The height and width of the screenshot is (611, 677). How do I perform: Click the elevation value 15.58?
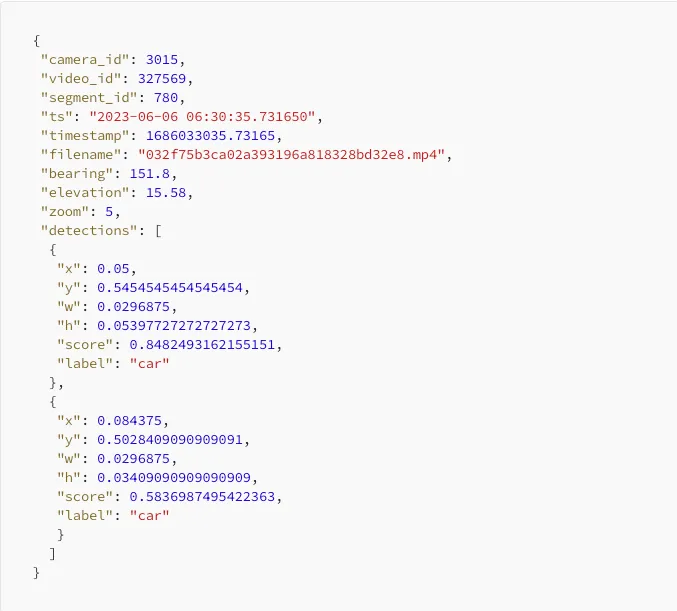[166, 193]
